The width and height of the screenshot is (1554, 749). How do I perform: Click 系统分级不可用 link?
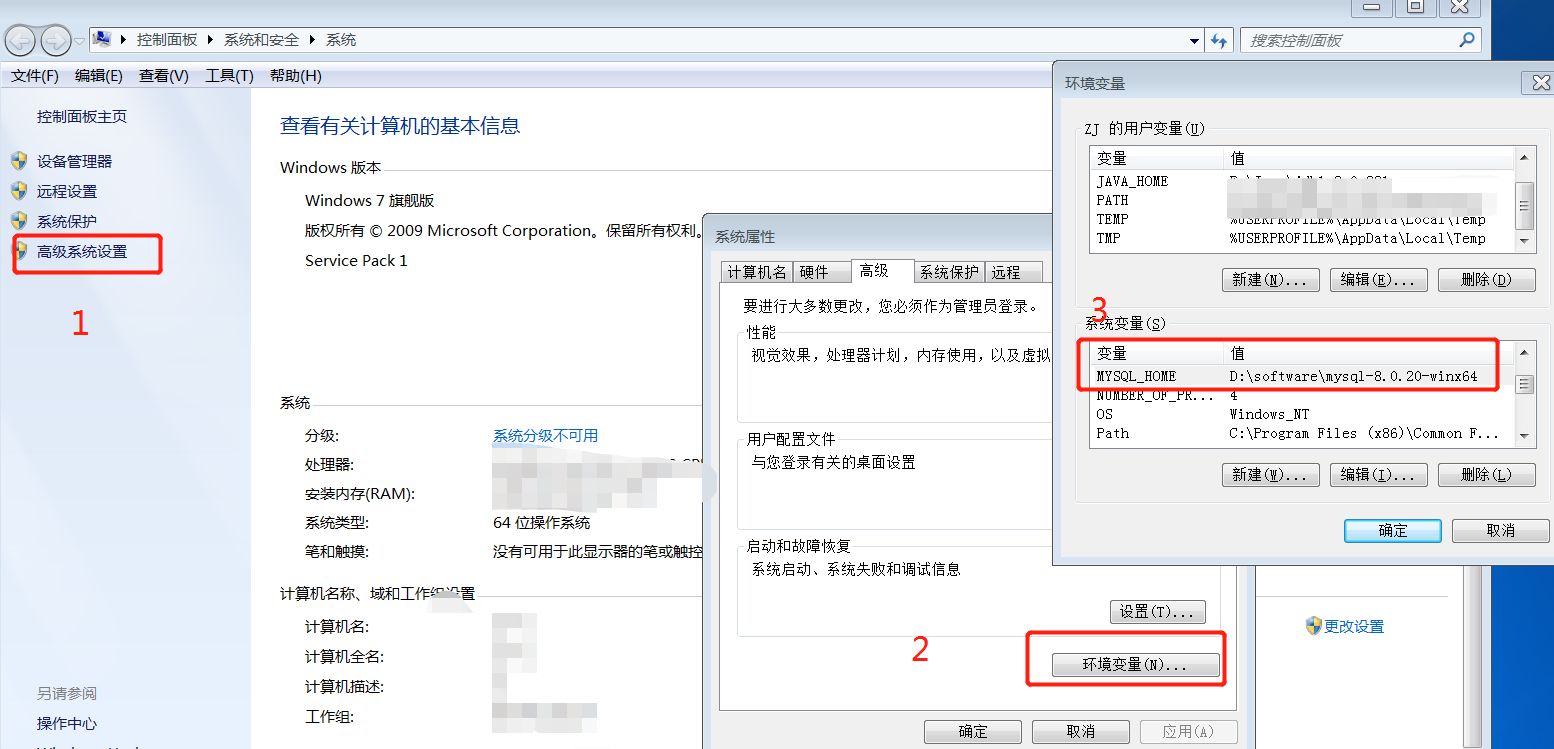coord(545,435)
